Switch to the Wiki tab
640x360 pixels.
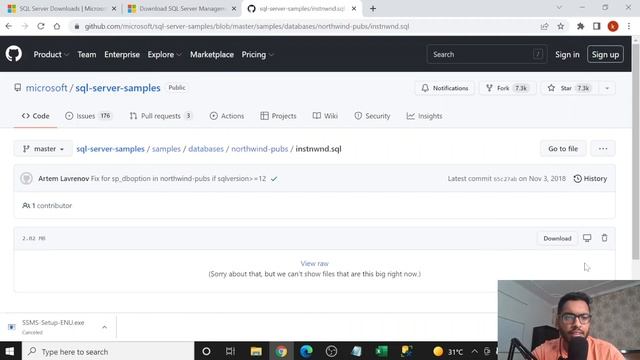tap(325, 116)
